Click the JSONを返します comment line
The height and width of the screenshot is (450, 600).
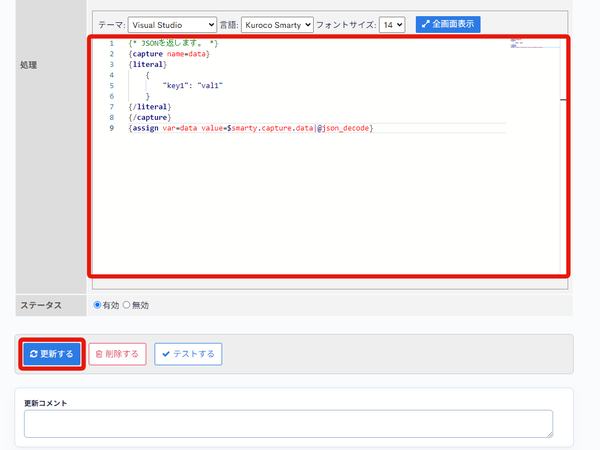tap(173, 43)
